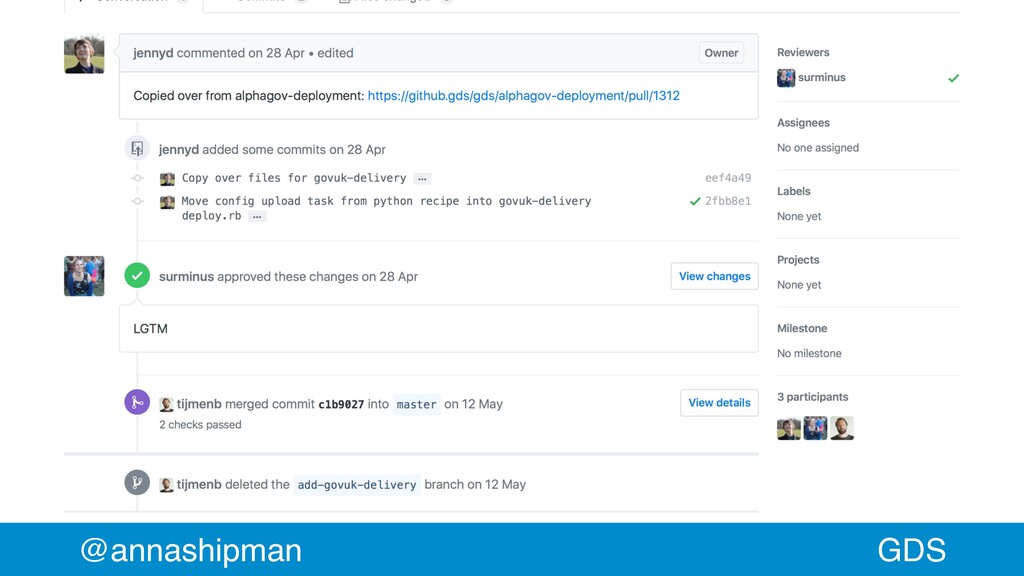The image size is (1024, 576).
Task: Click Reviewers heading in sidebar
Action: [x=803, y=52]
